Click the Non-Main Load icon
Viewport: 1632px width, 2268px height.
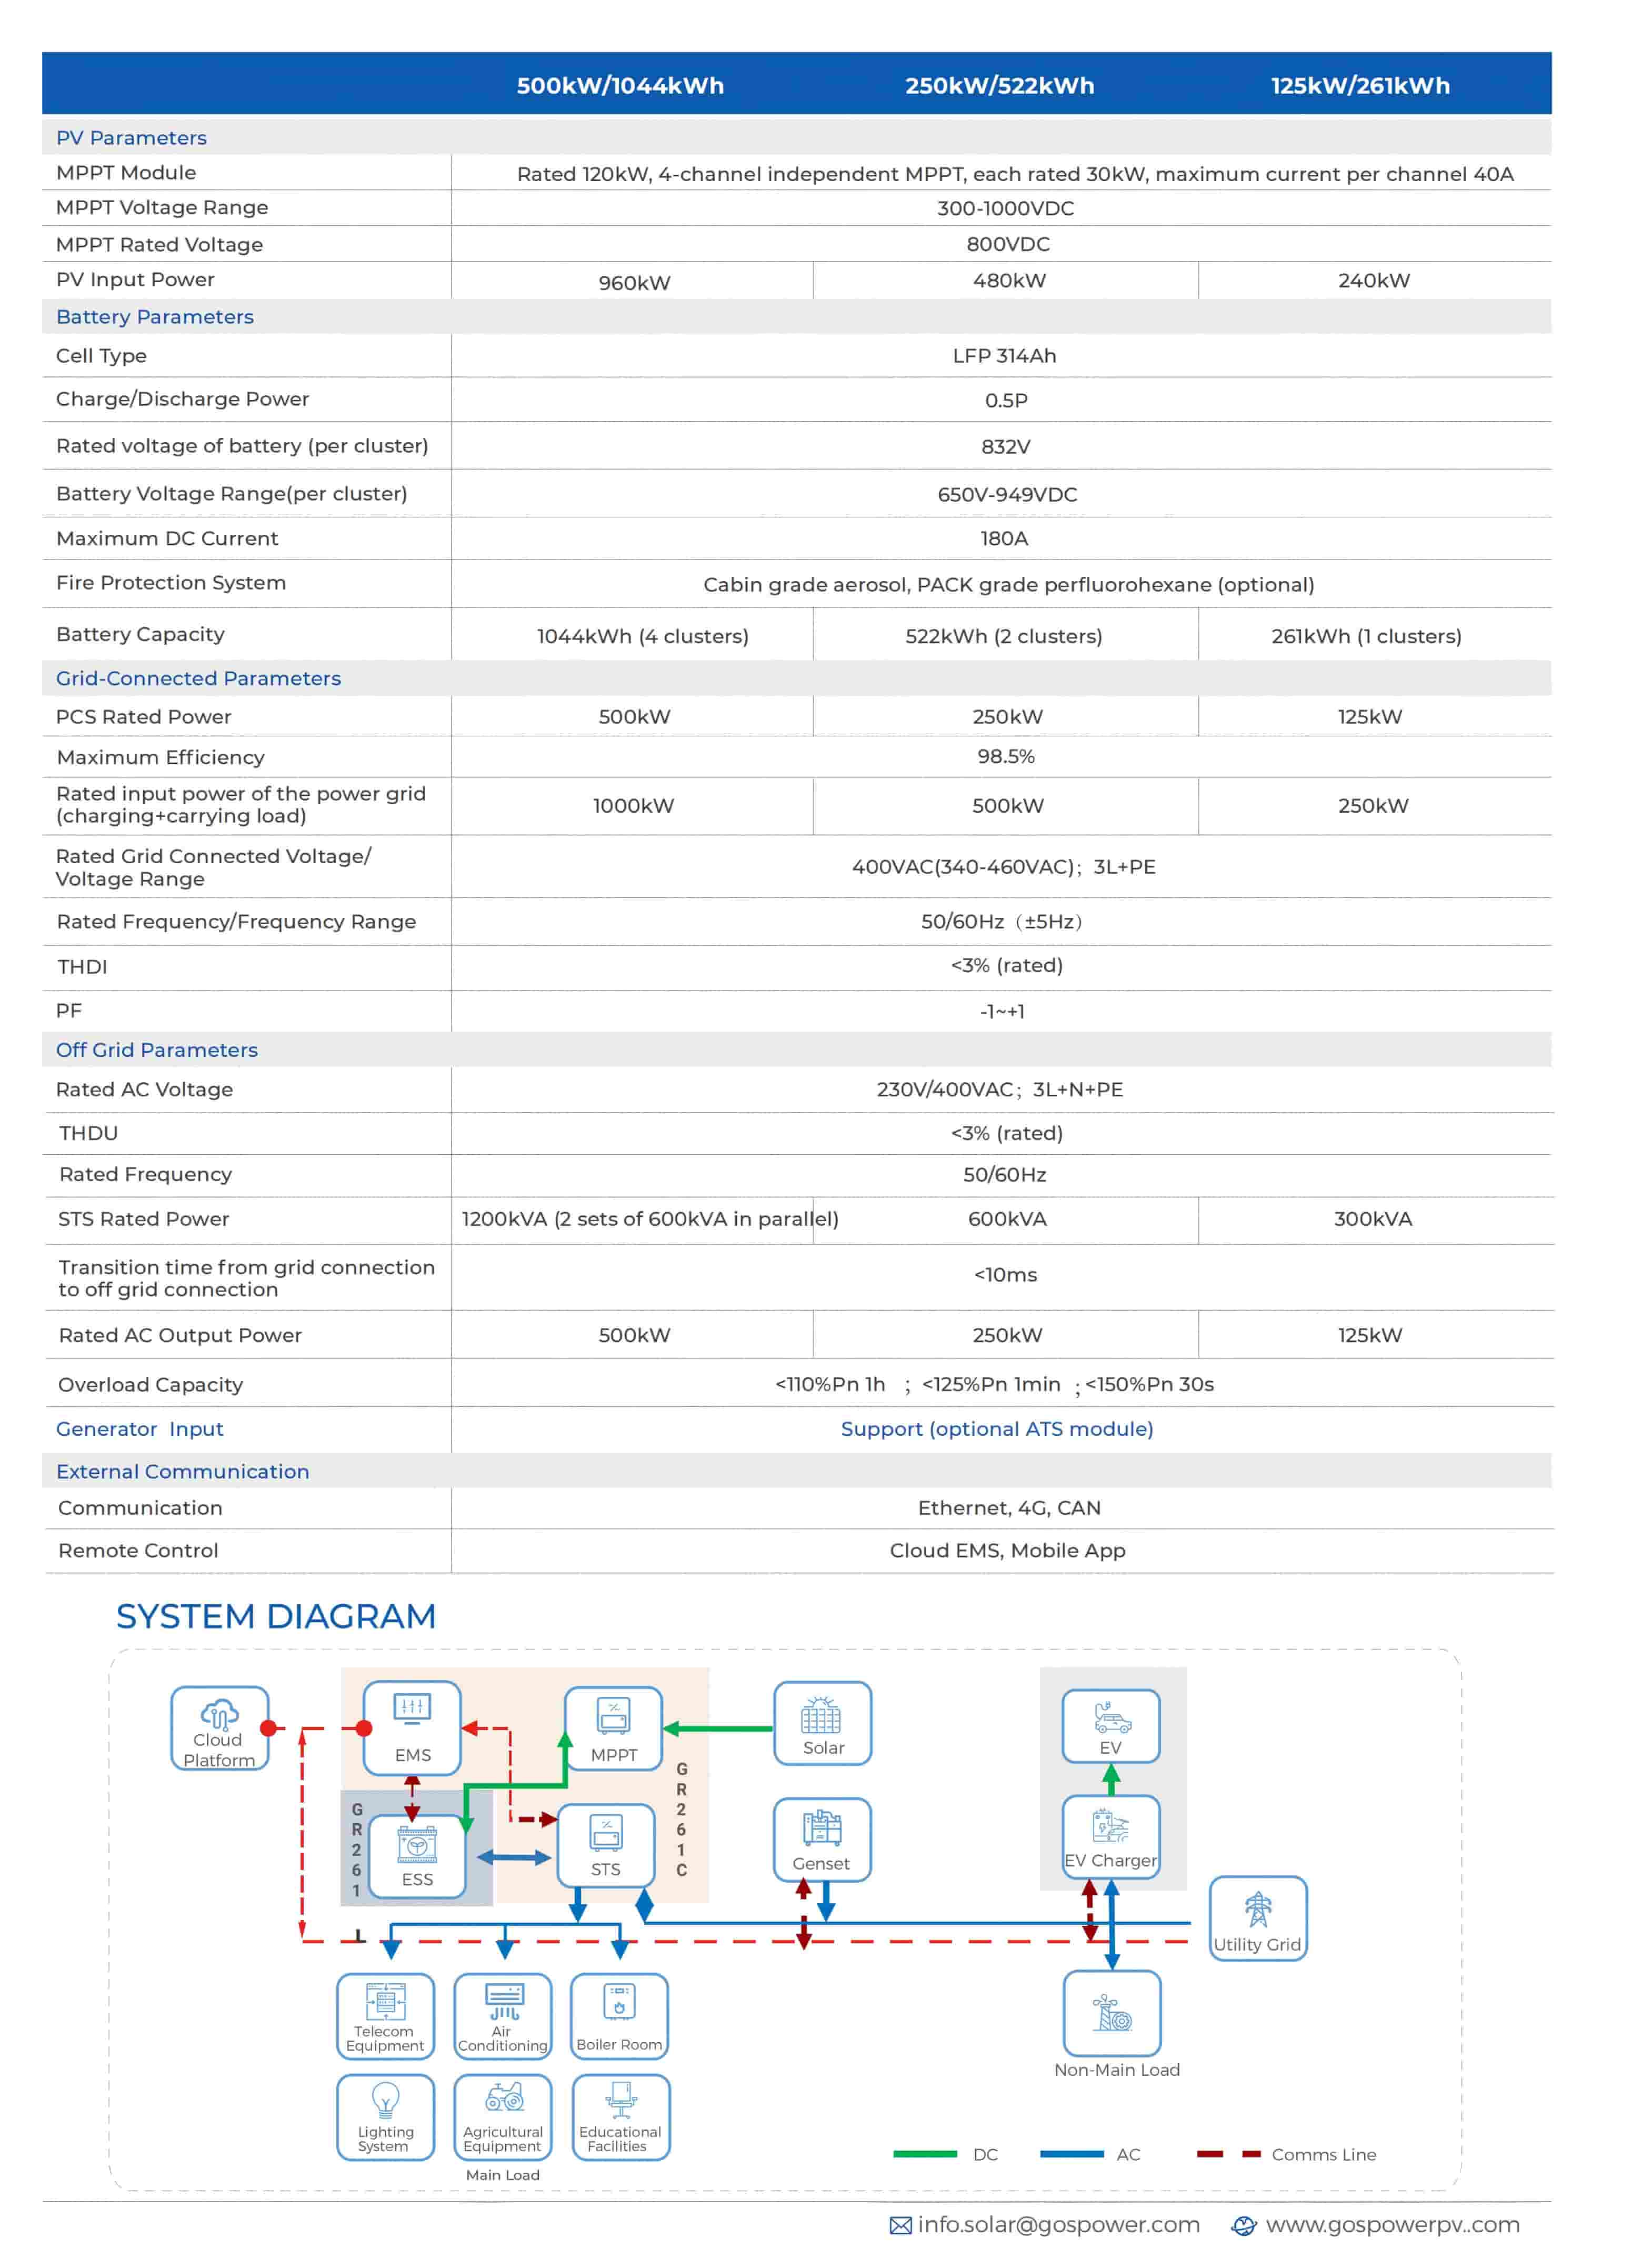coord(1112,2012)
